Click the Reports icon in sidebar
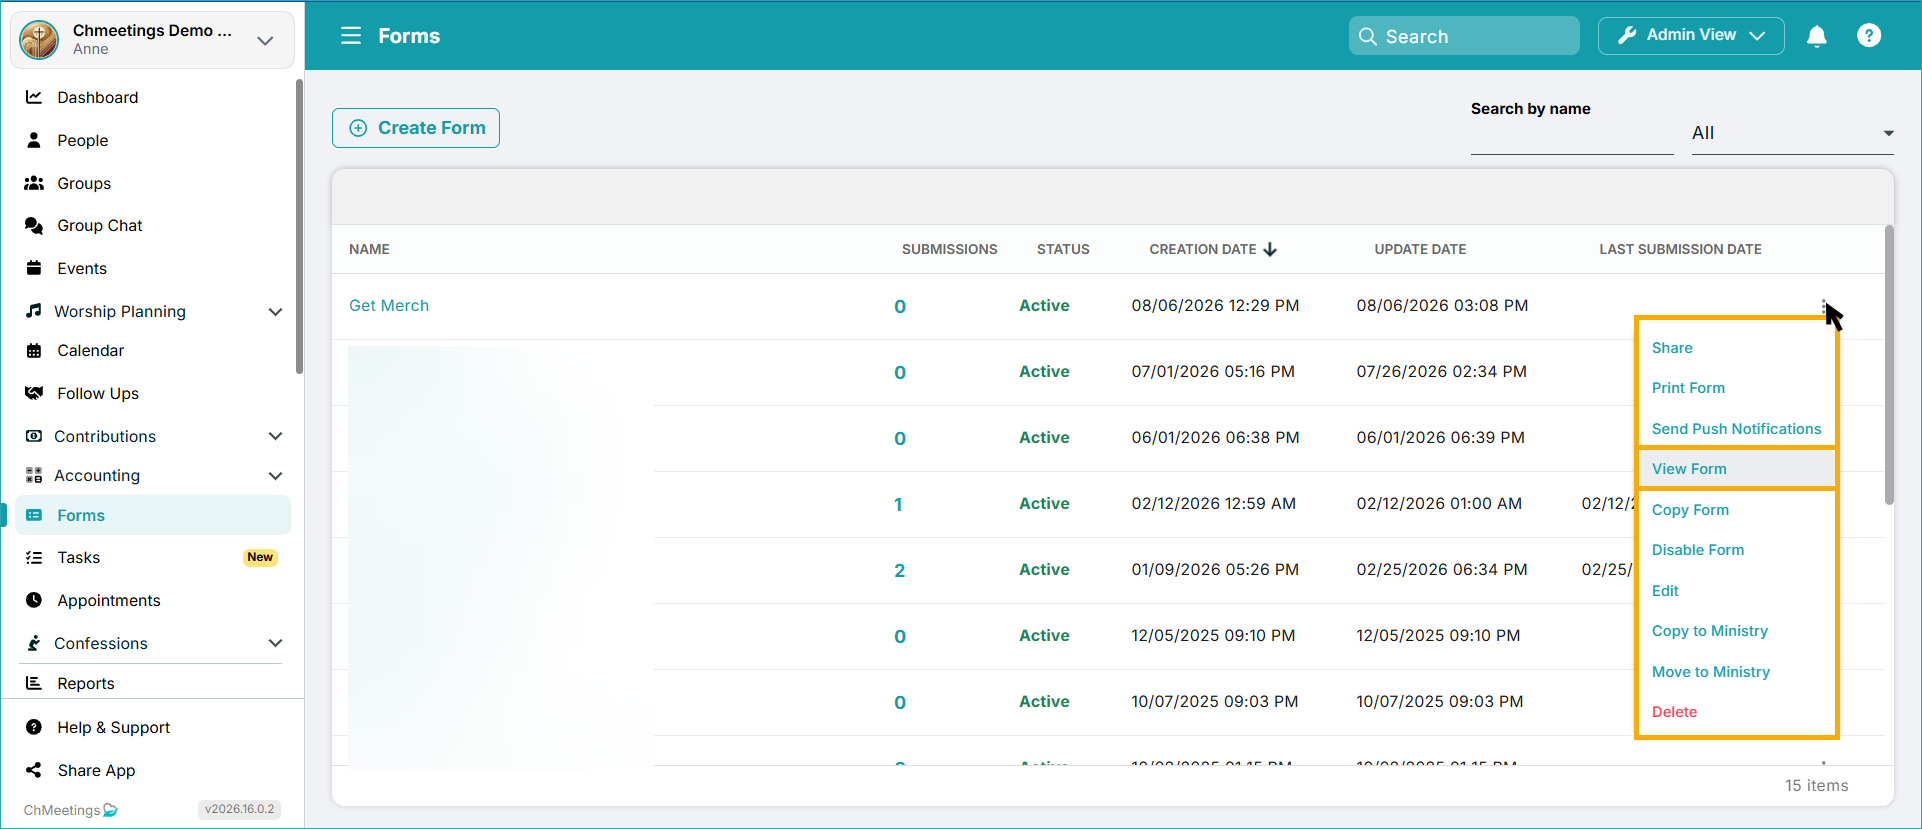This screenshot has height=829, width=1922. (34, 683)
